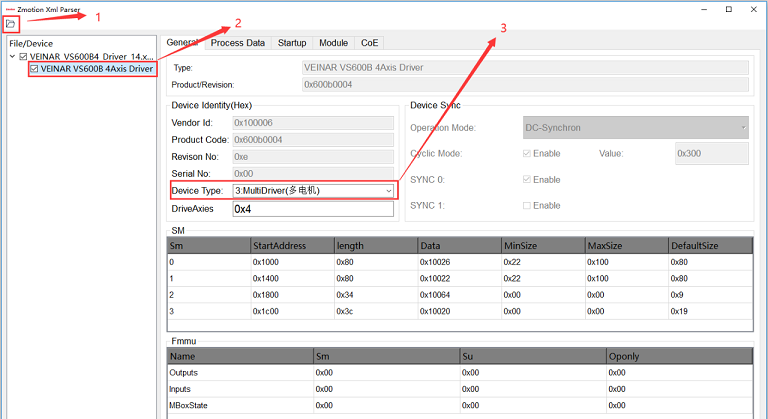The width and height of the screenshot is (768, 419).
Task: Click the length column header
Action: (x=376, y=246)
